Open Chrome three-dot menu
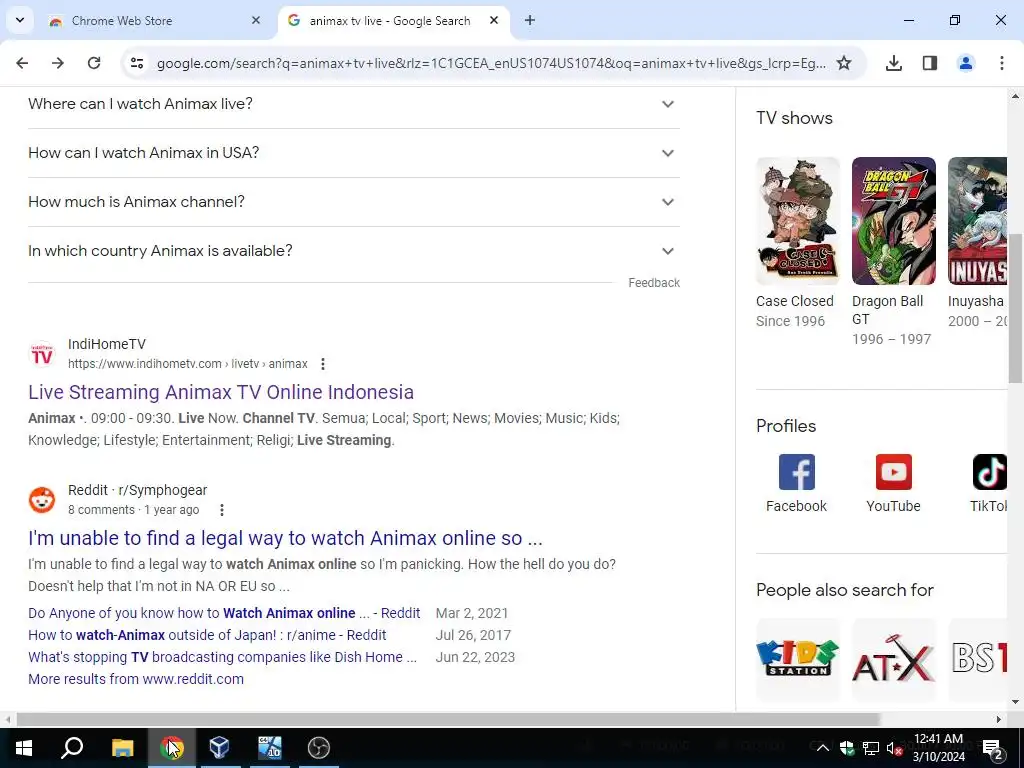1024x768 pixels. click(x=1002, y=63)
